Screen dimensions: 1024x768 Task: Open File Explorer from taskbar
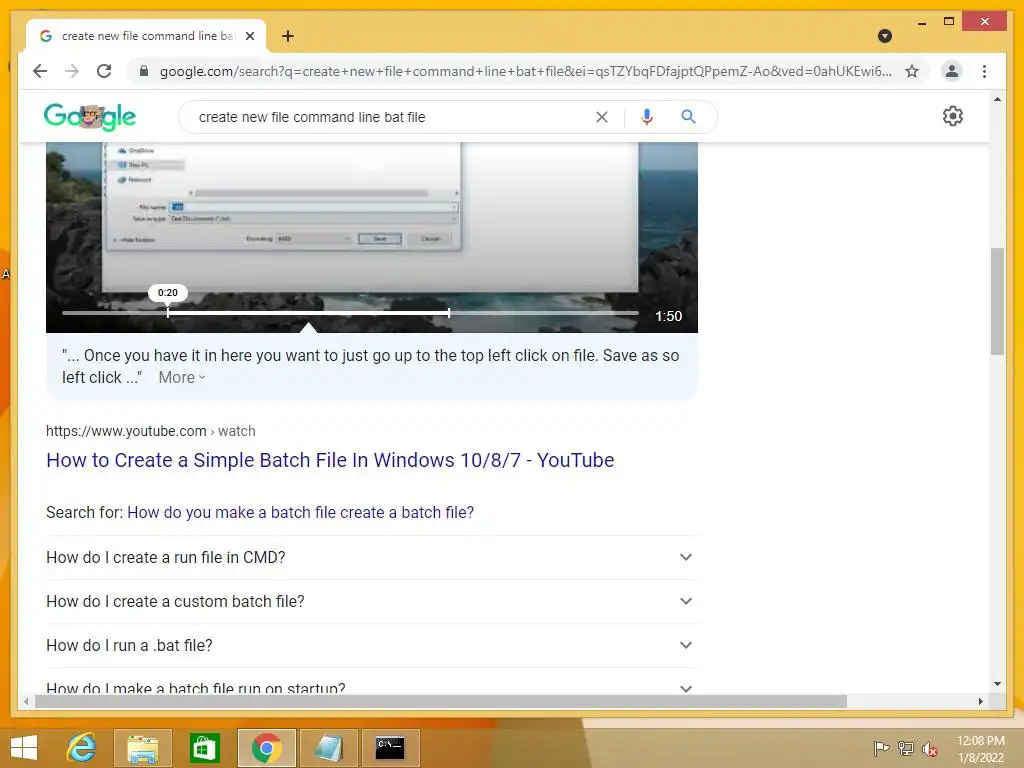[x=143, y=748]
